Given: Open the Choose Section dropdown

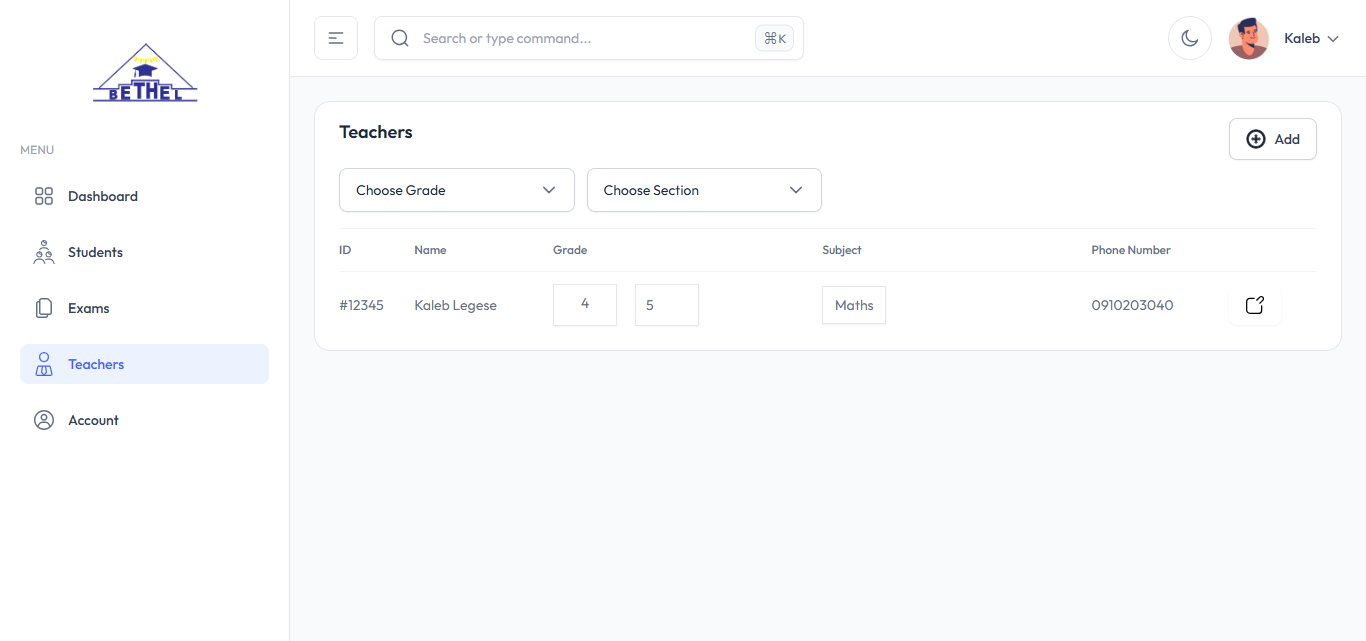Looking at the screenshot, I should (x=703, y=190).
